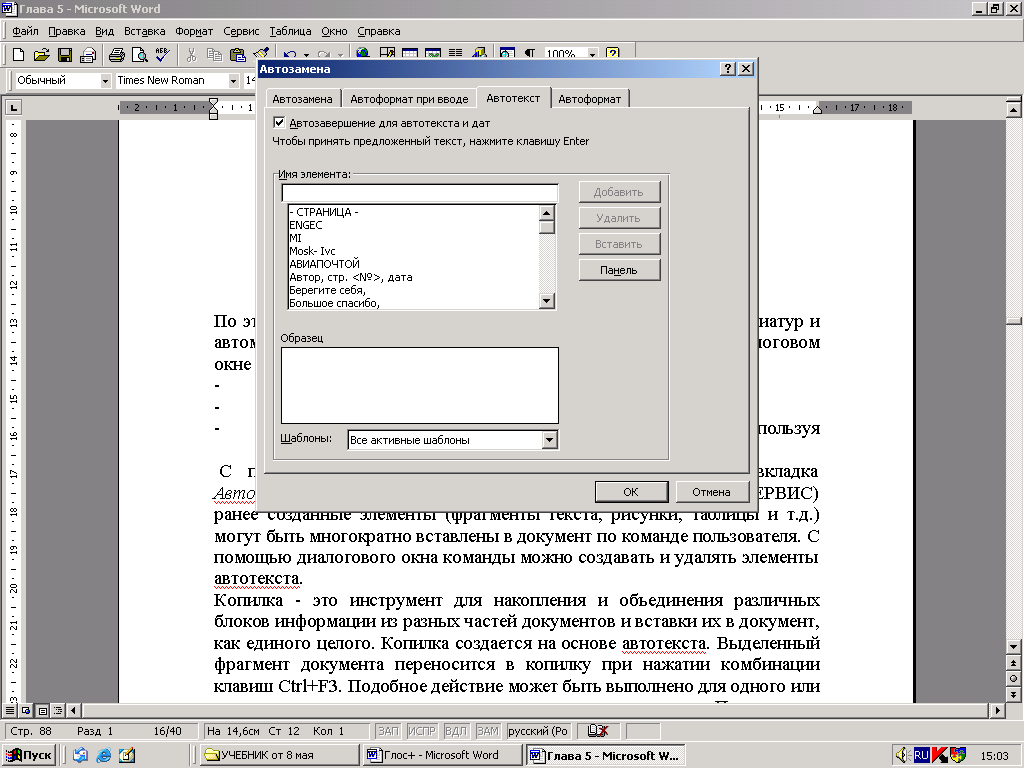Switch to Web Layout view button
Screen dimensions: 1024x768
(26, 710)
